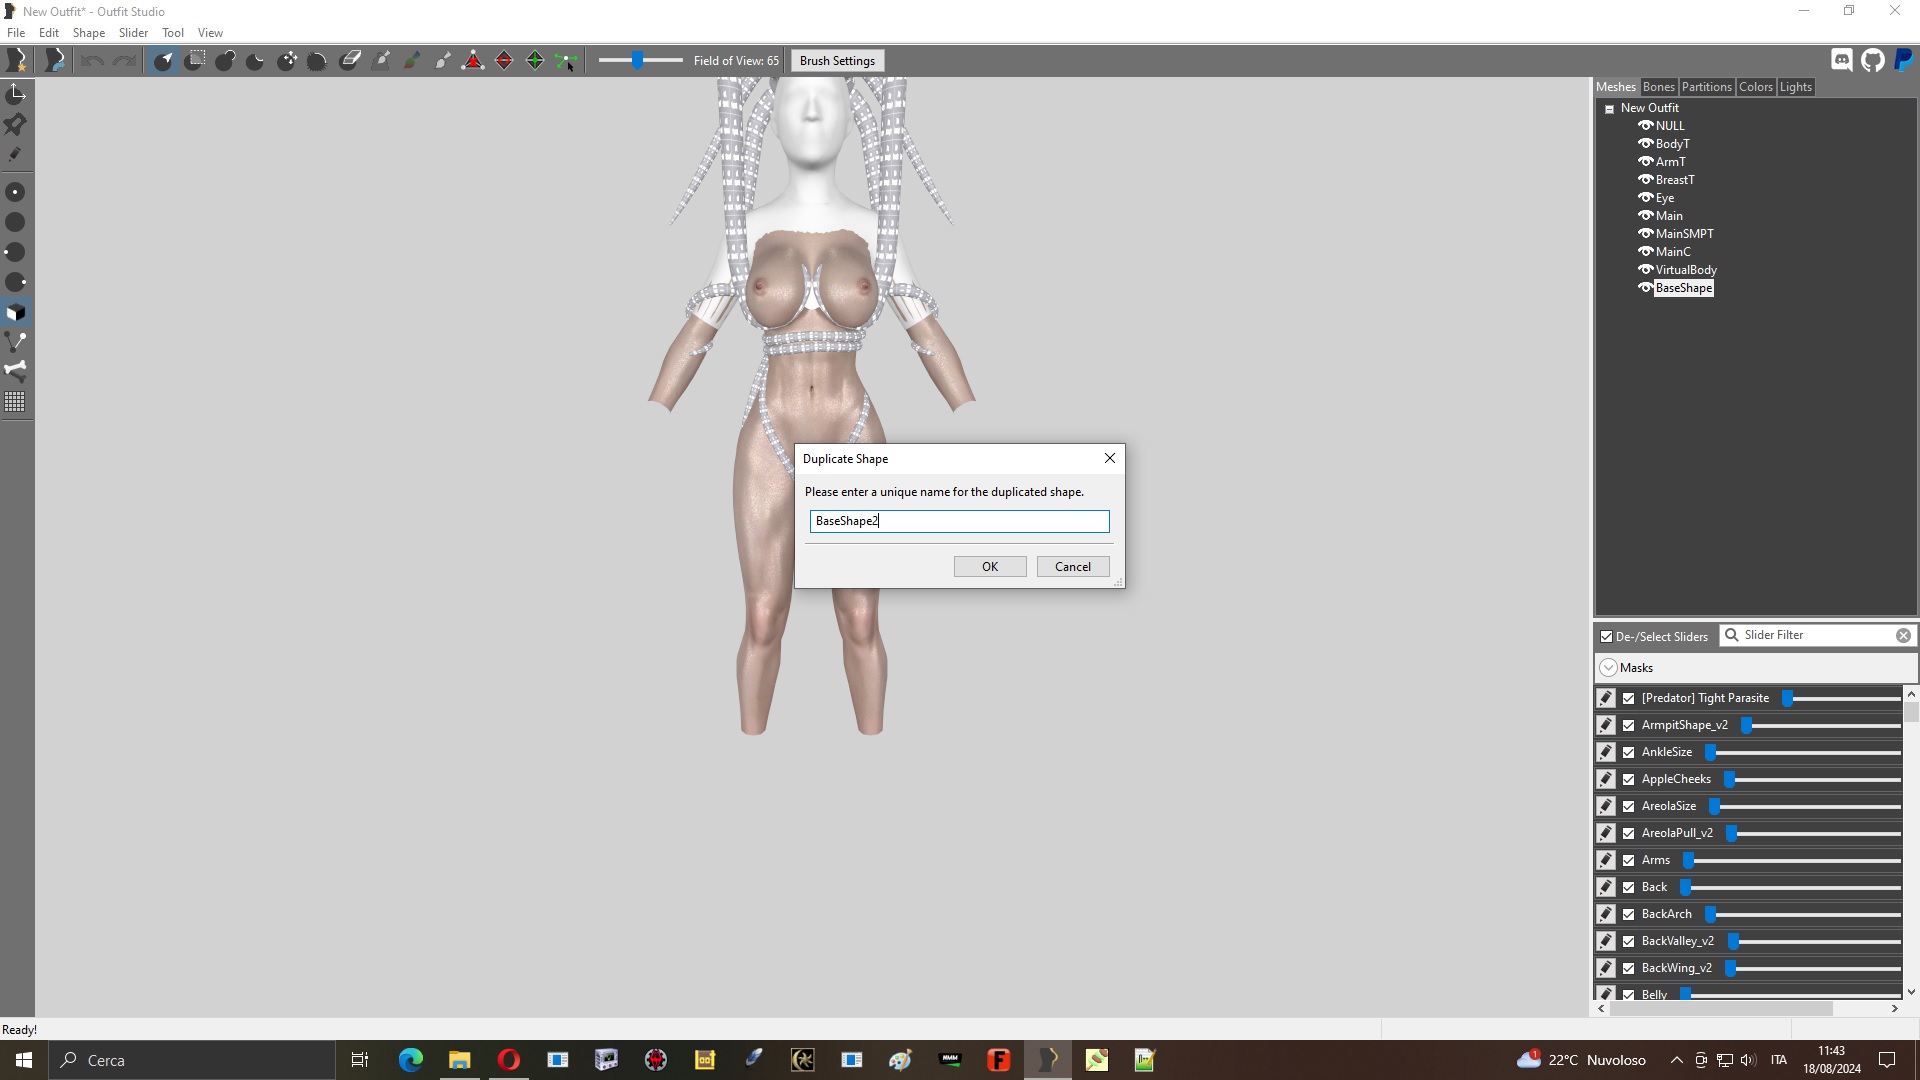Activate the Pivot tool with red diamond

coord(504,61)
